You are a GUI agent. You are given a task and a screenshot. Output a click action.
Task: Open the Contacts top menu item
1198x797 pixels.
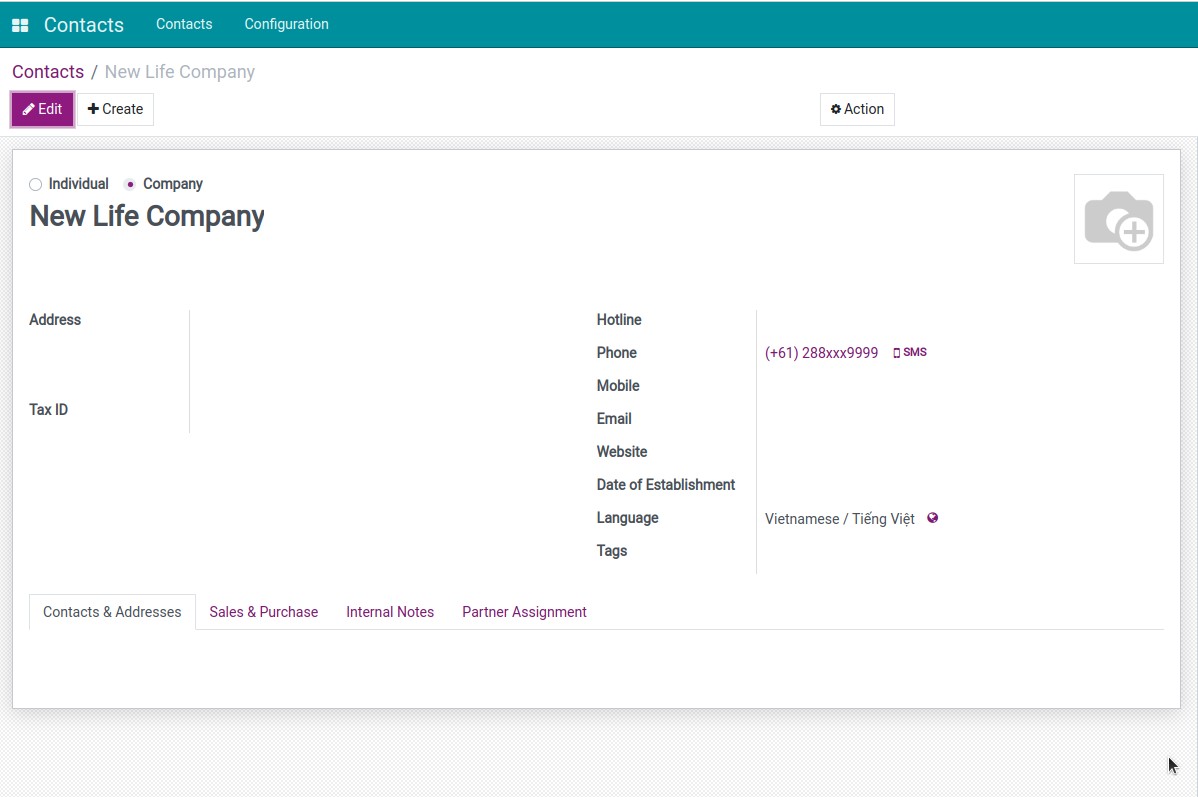pos(184,24)
